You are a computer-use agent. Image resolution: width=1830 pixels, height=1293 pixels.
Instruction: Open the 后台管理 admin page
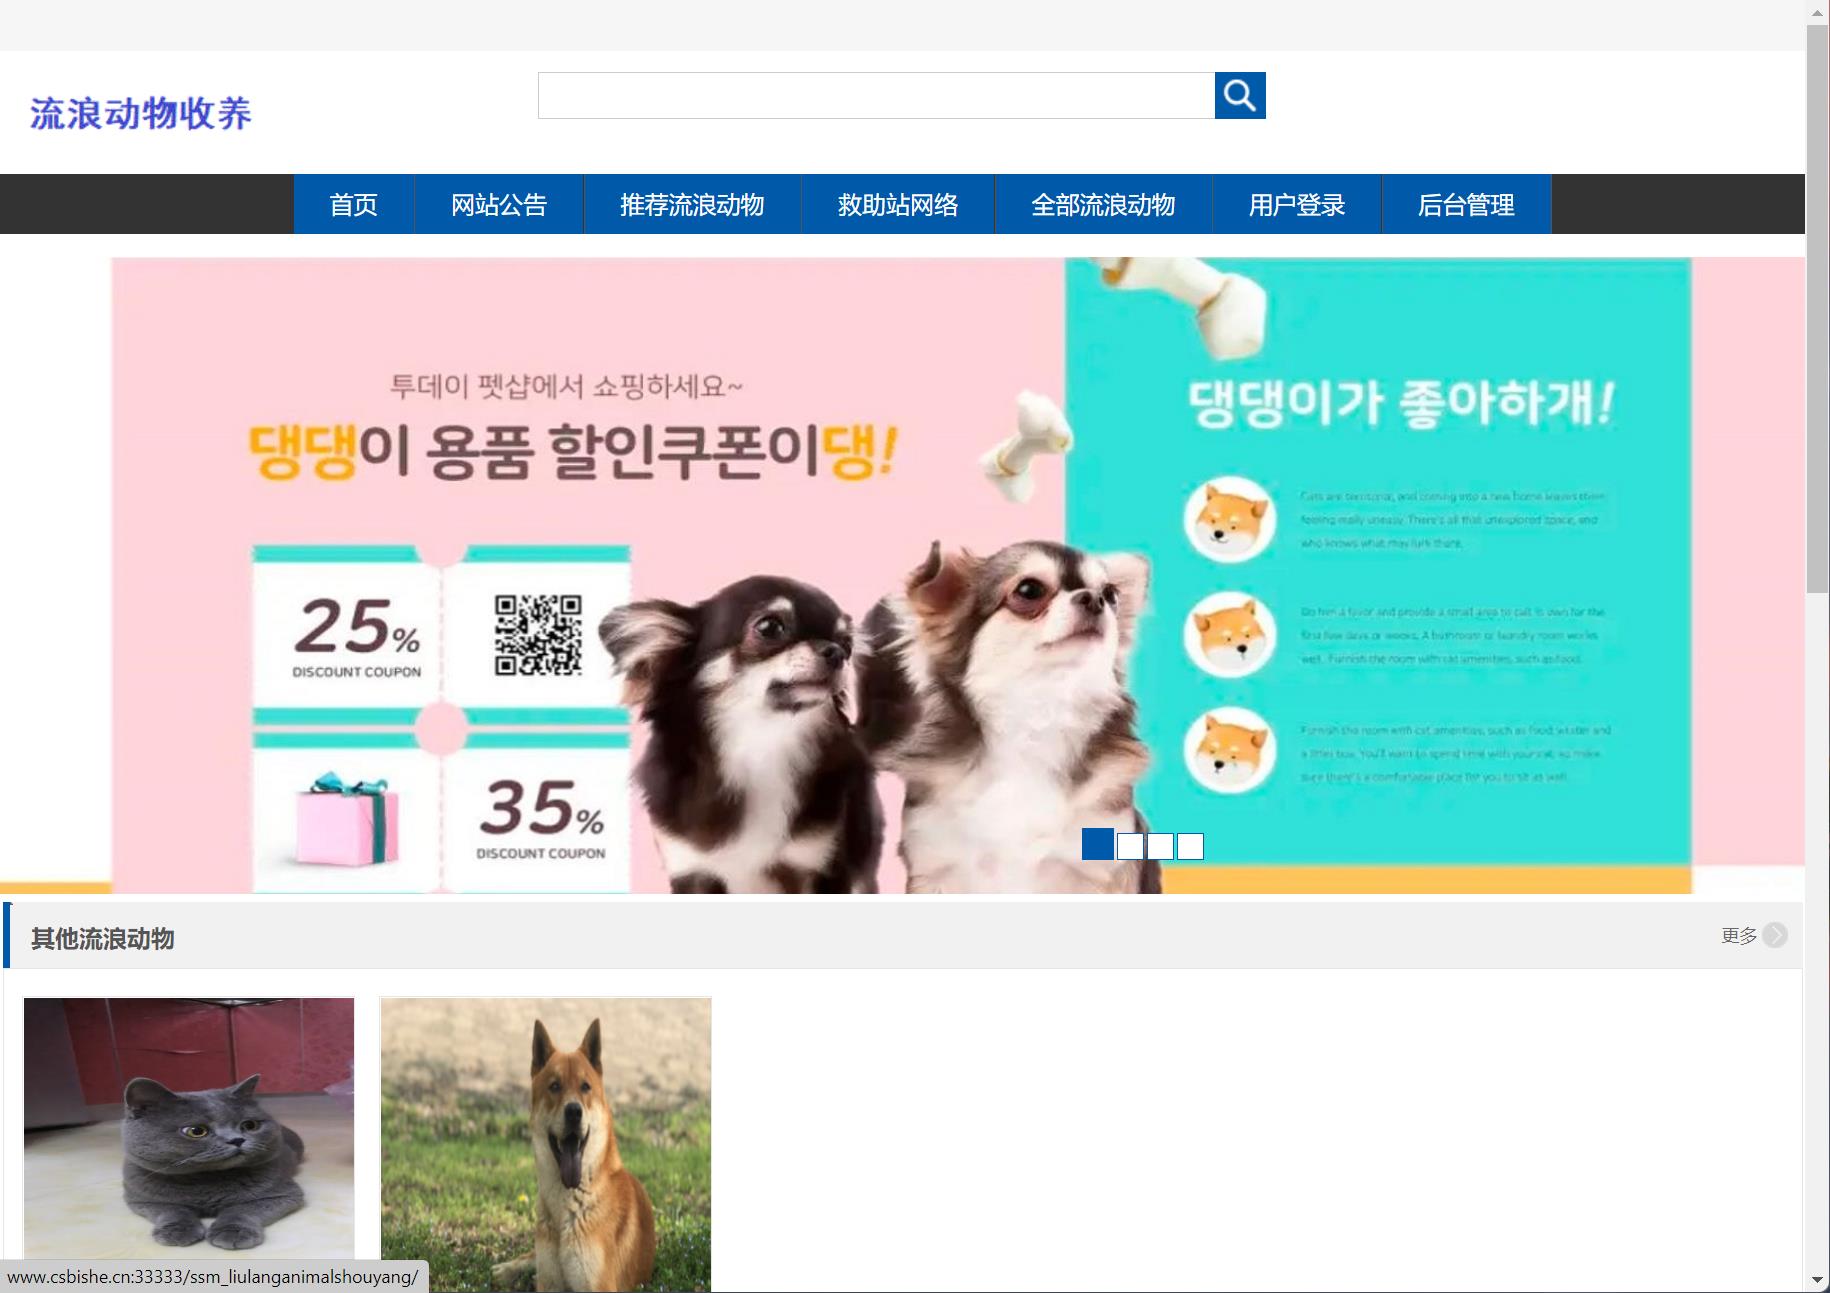(x=1466, y=204)
